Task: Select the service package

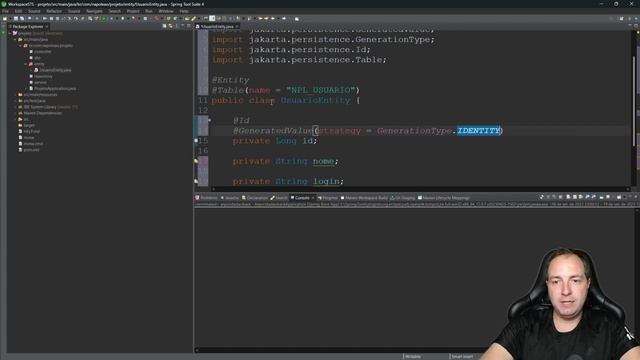Action: coord(40,82)
